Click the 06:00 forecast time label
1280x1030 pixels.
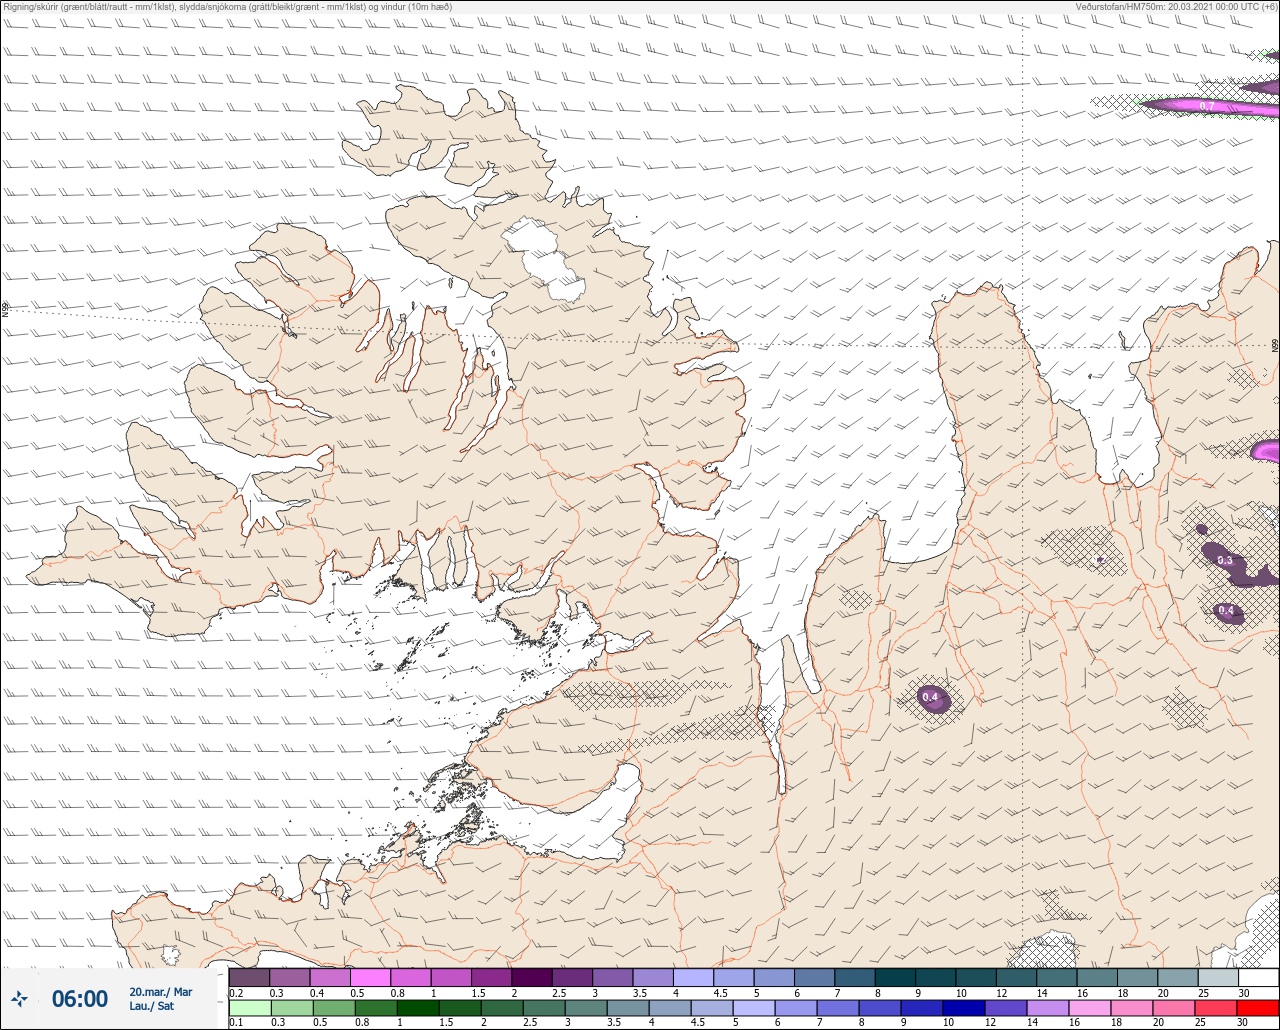click(x=80, y=999)
